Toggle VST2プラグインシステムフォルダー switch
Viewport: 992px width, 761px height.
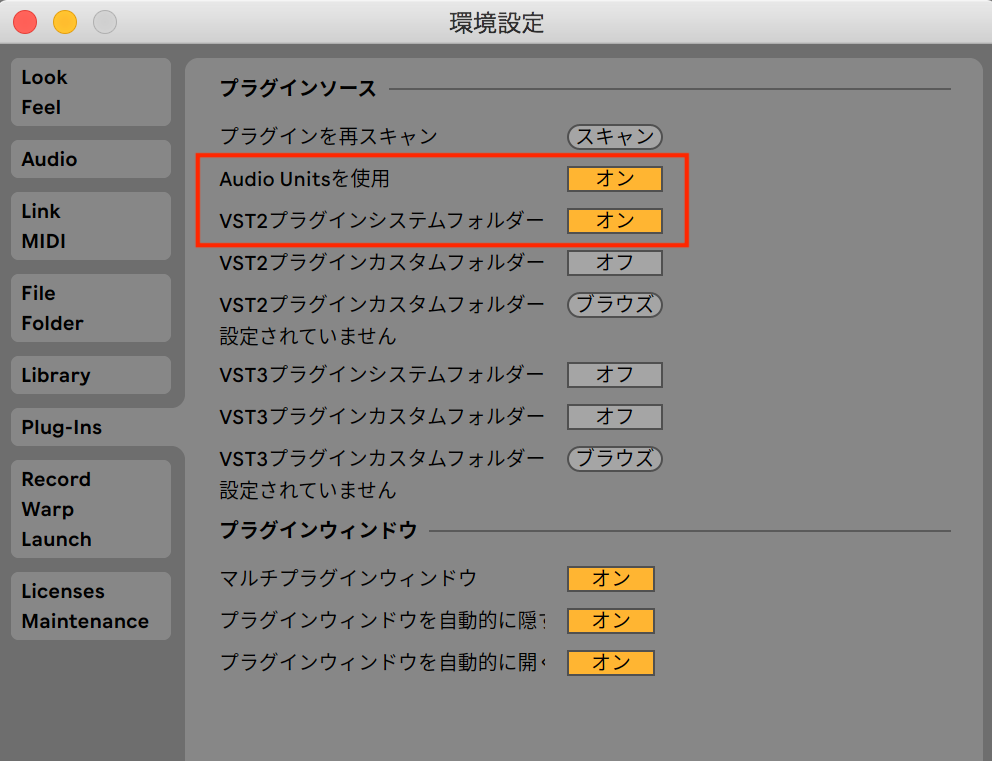[x=614, y=221]
